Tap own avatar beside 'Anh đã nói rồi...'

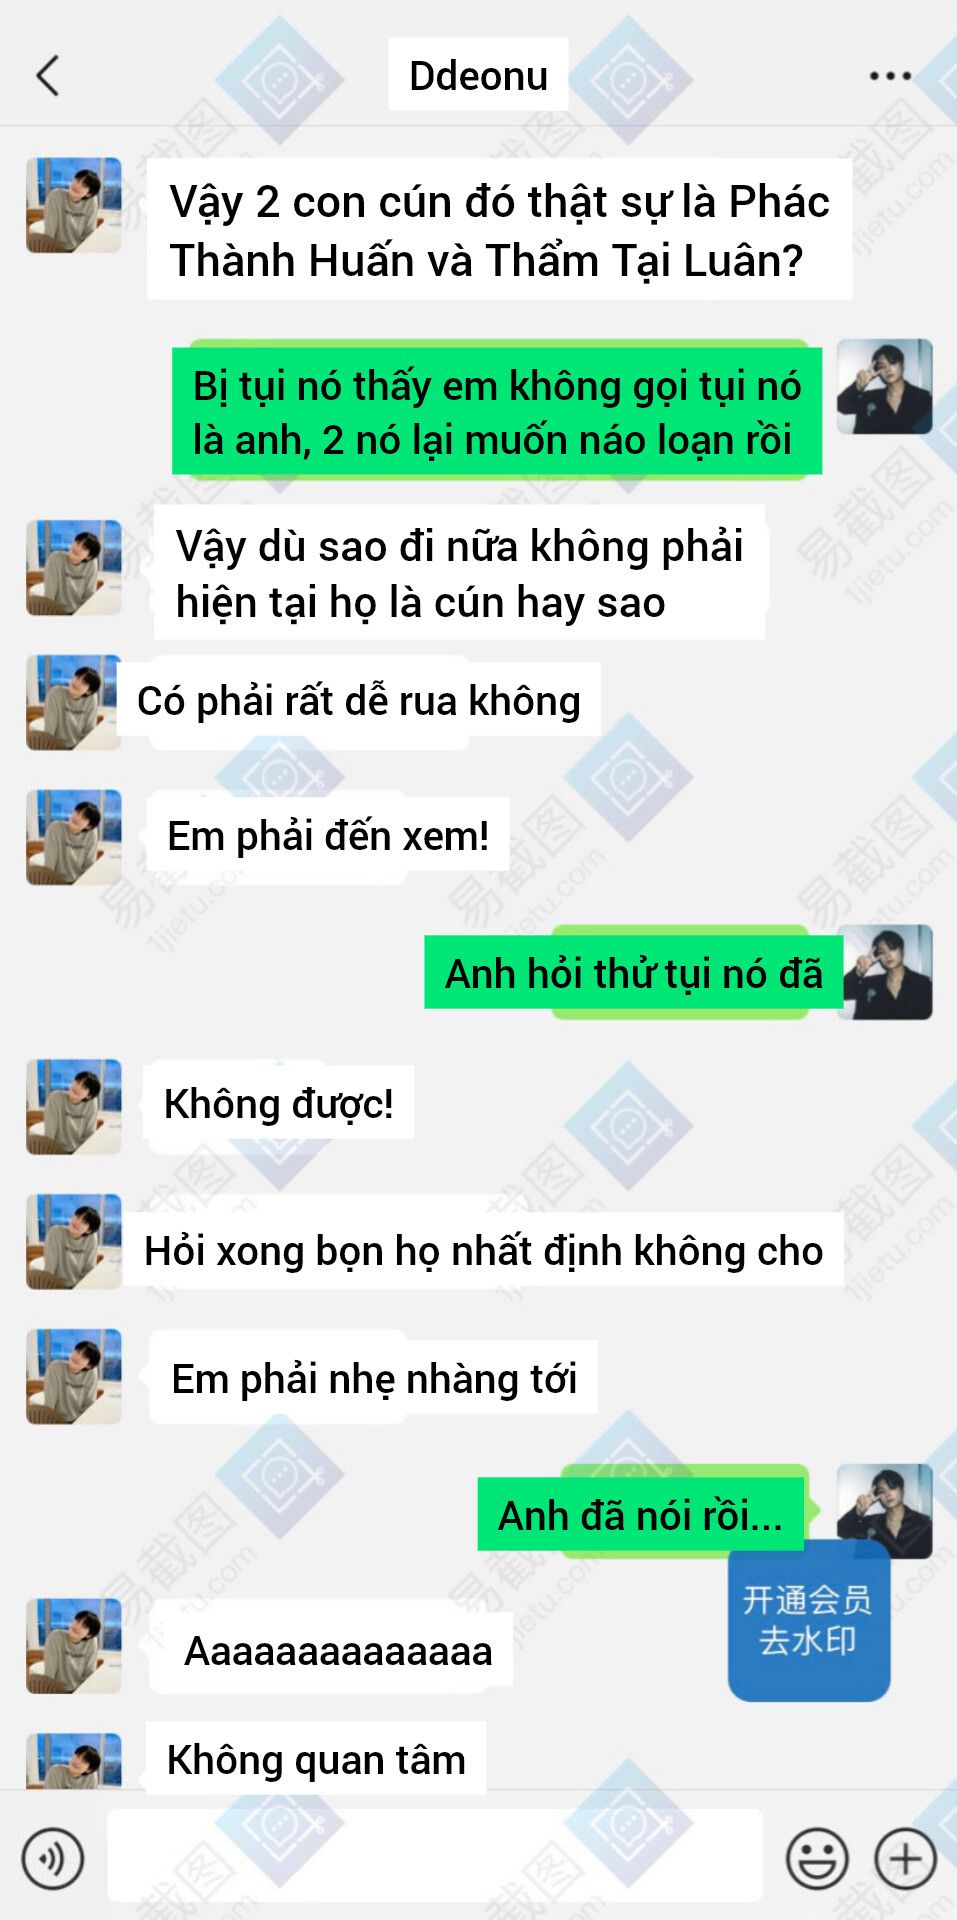coord(885,1512)
